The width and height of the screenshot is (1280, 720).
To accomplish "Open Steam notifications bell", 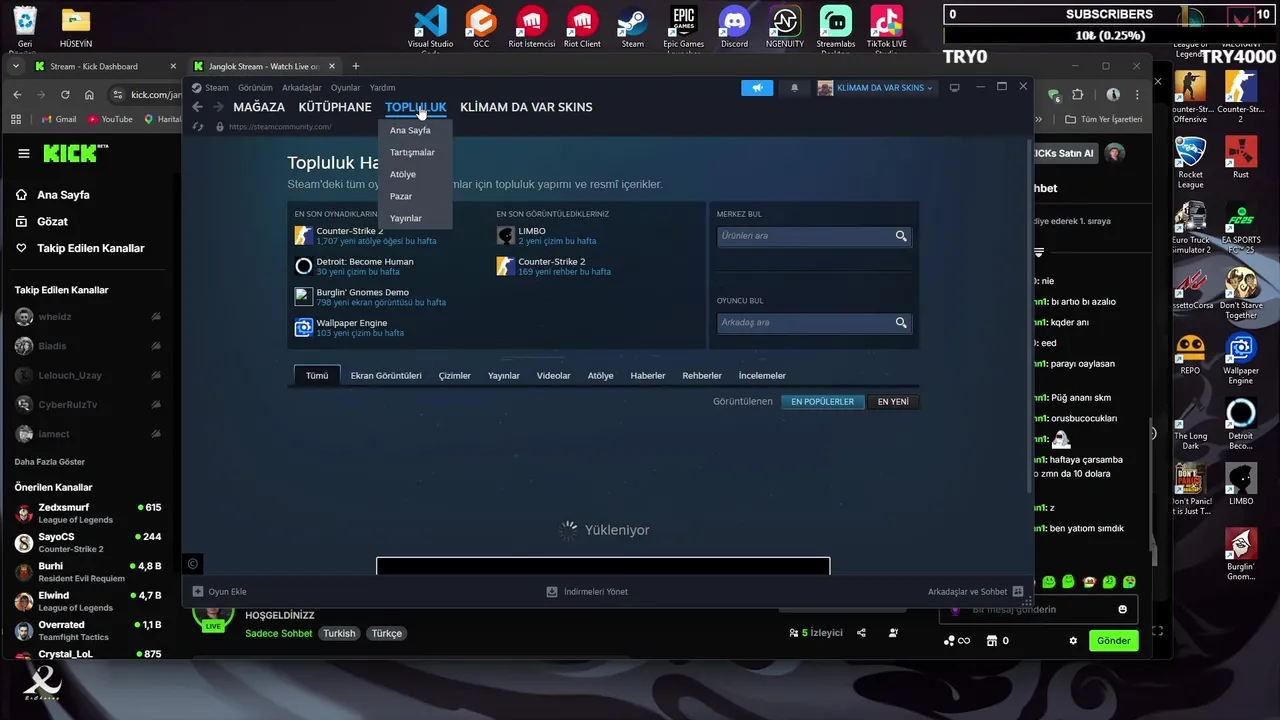I will [795, 88].
